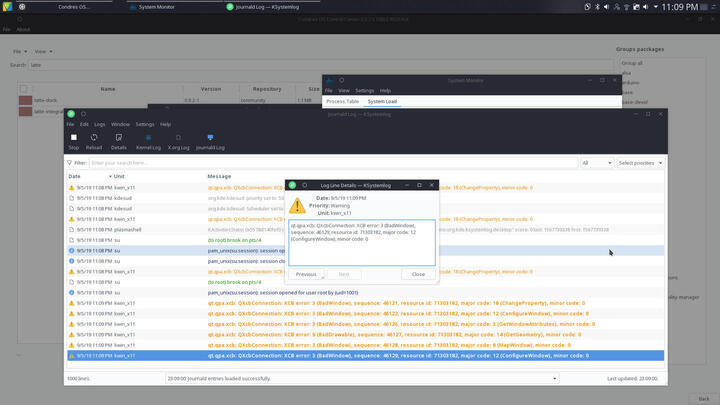Select the row with major code: 8 (MapWindow)
This screenshot has width=720, height=405.
[x=365, y=345]
